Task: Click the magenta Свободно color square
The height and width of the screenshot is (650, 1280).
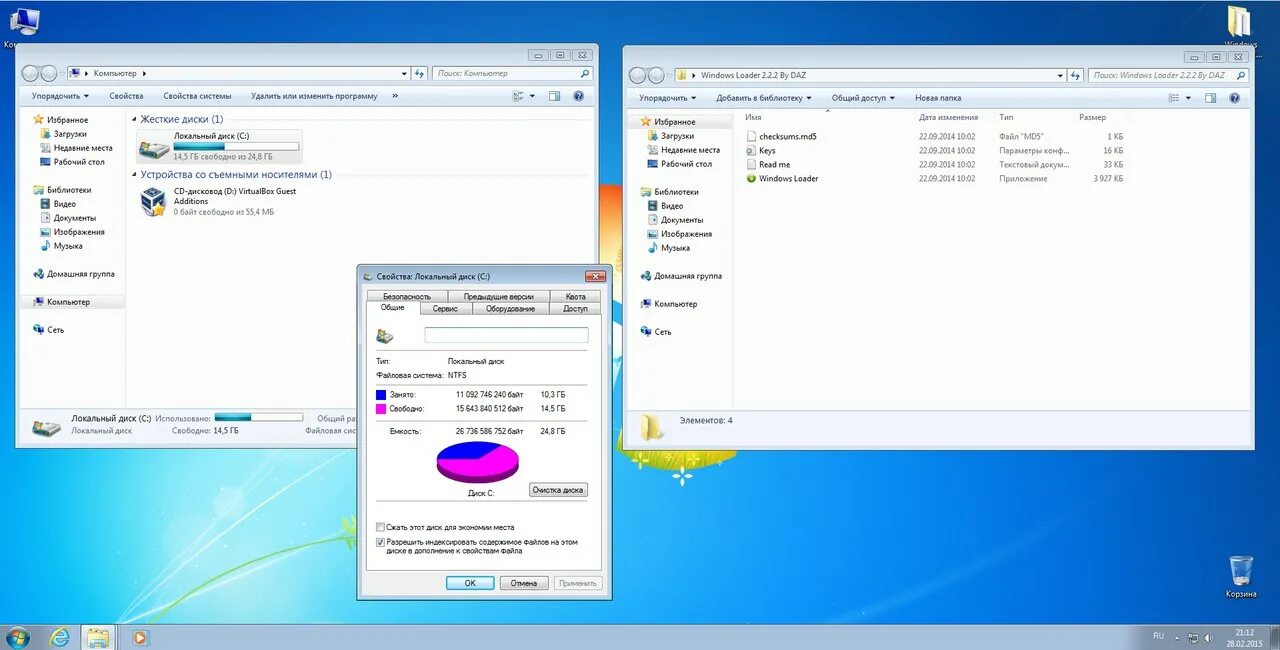Action: pyautogui.click(x=381, y=409)
